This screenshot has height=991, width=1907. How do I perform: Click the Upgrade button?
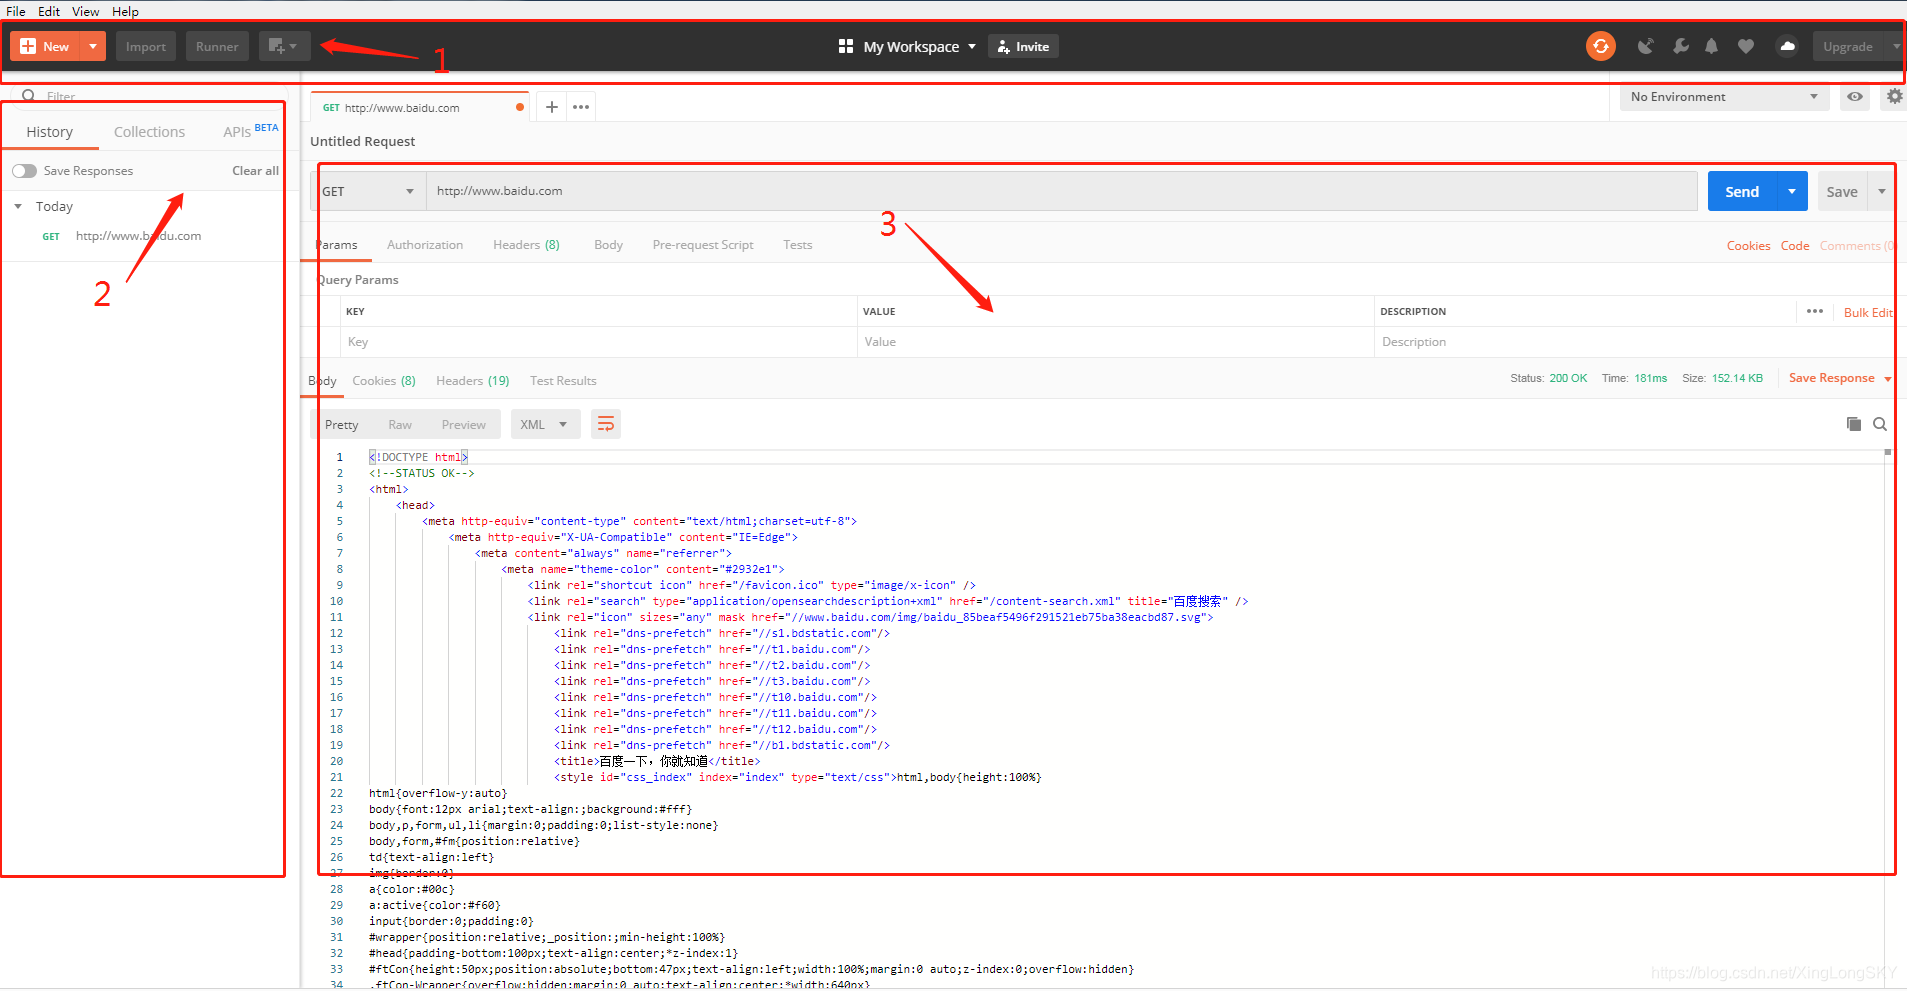[x=1848, y=46]
